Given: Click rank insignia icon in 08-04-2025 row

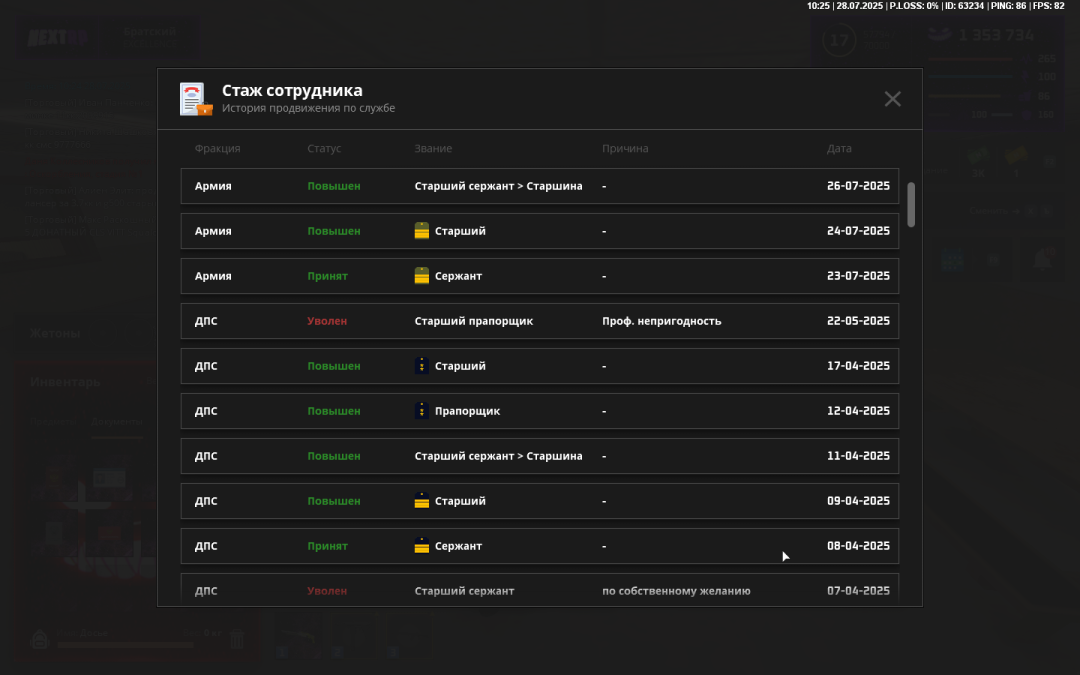Looking at the screenshot, I should click(422, 546).
